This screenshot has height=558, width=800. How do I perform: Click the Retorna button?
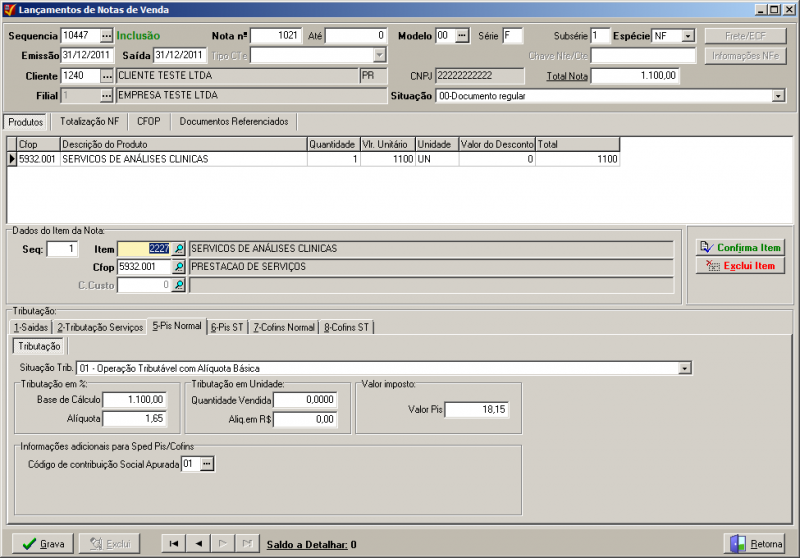[755, 544]
